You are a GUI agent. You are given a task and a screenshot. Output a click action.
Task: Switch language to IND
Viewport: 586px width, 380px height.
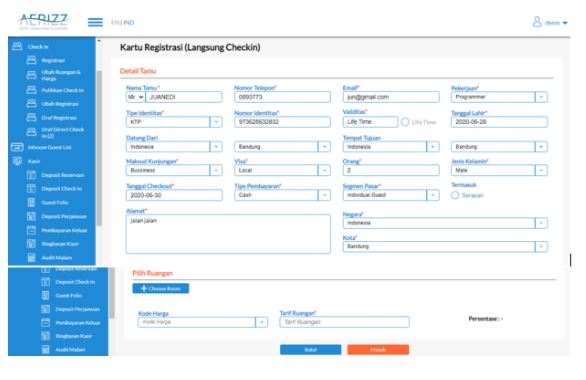pyautogui.click(x=129, y=22)
